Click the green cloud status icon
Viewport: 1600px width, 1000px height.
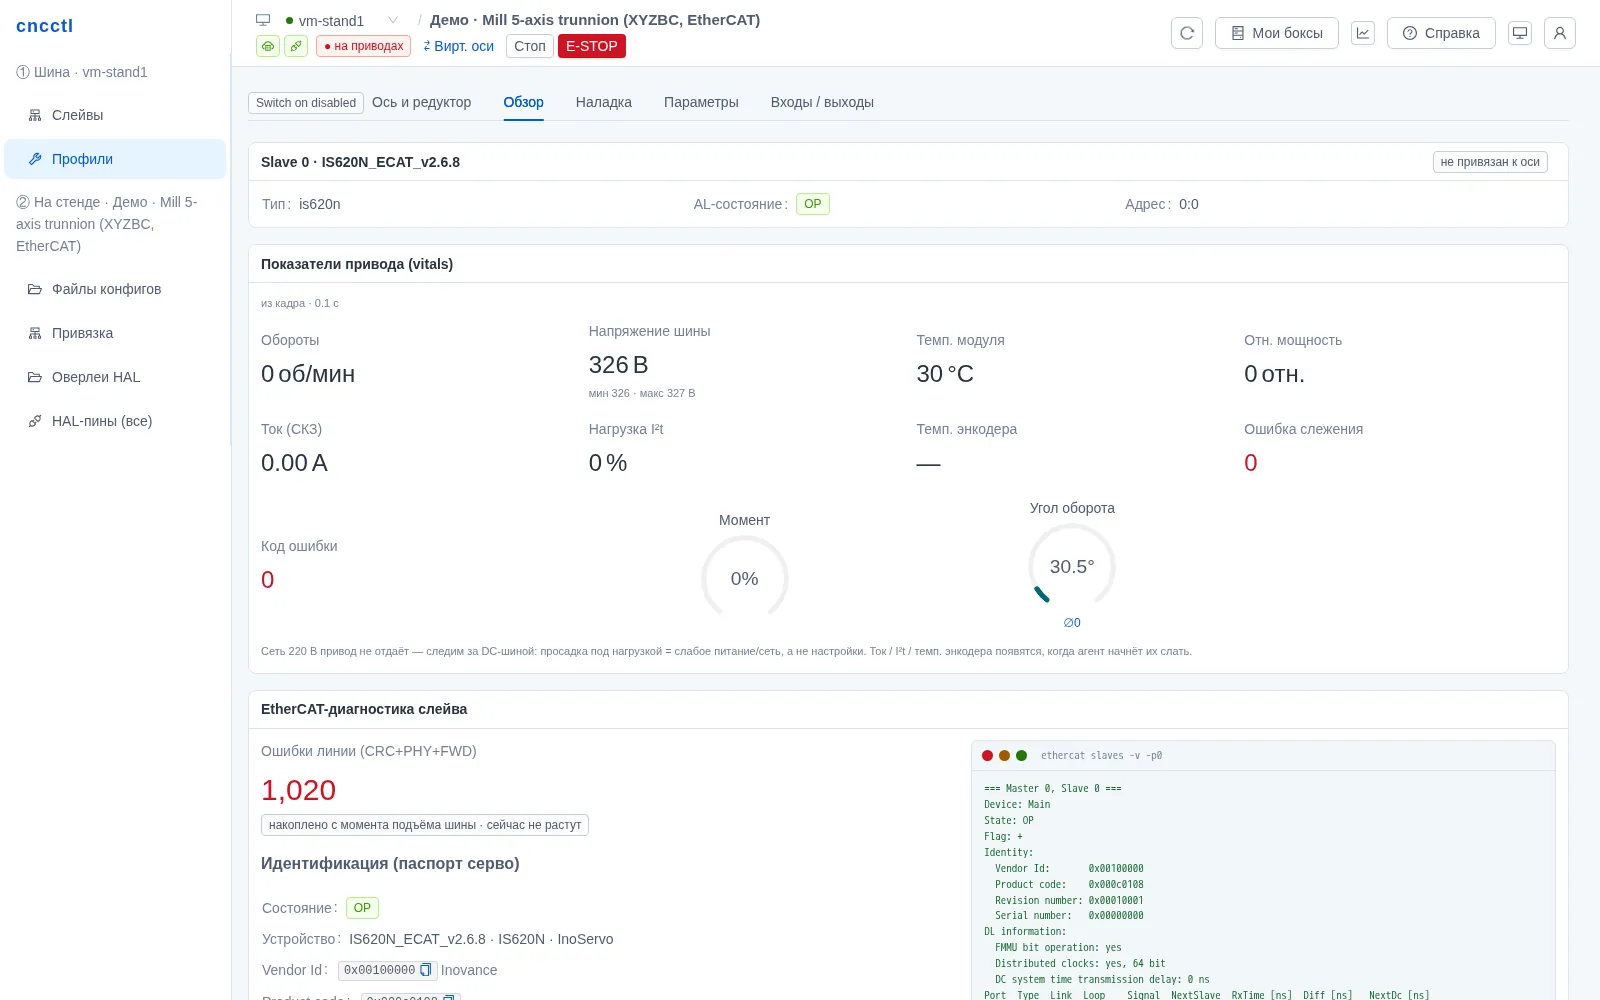(x=268, y=46)
